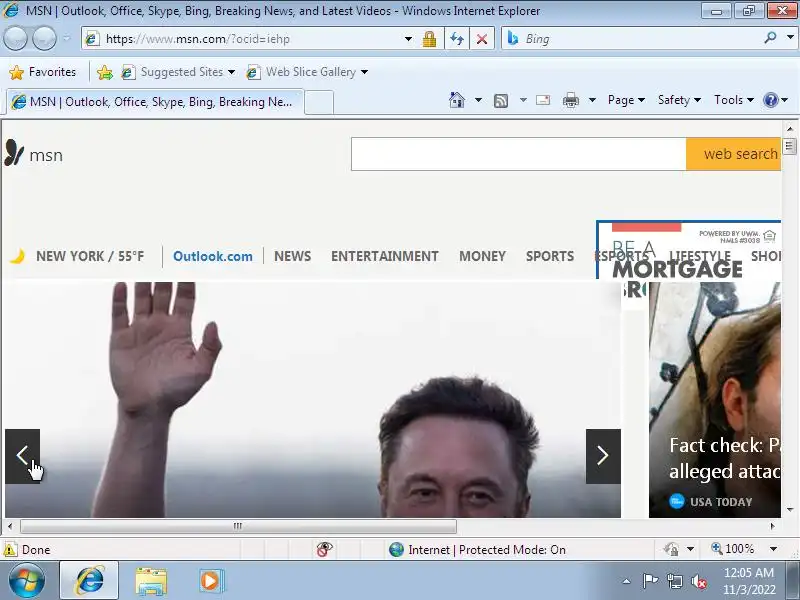The width and height of the screenshot is (800, 600).
Task: Click the Back navigation button
Action: [x=15, y=38]
